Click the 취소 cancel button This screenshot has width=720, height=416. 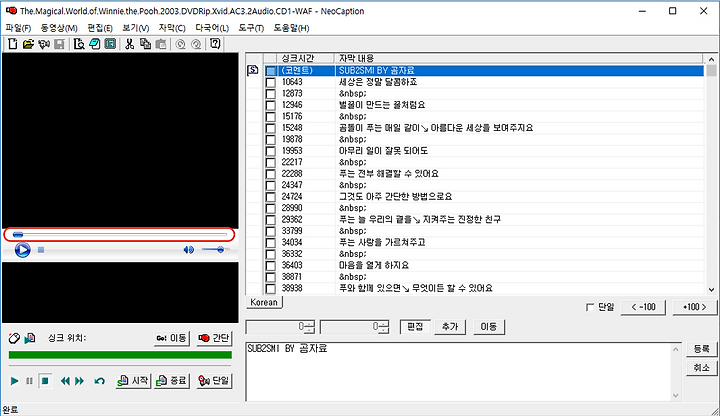[x=701, y=368]
